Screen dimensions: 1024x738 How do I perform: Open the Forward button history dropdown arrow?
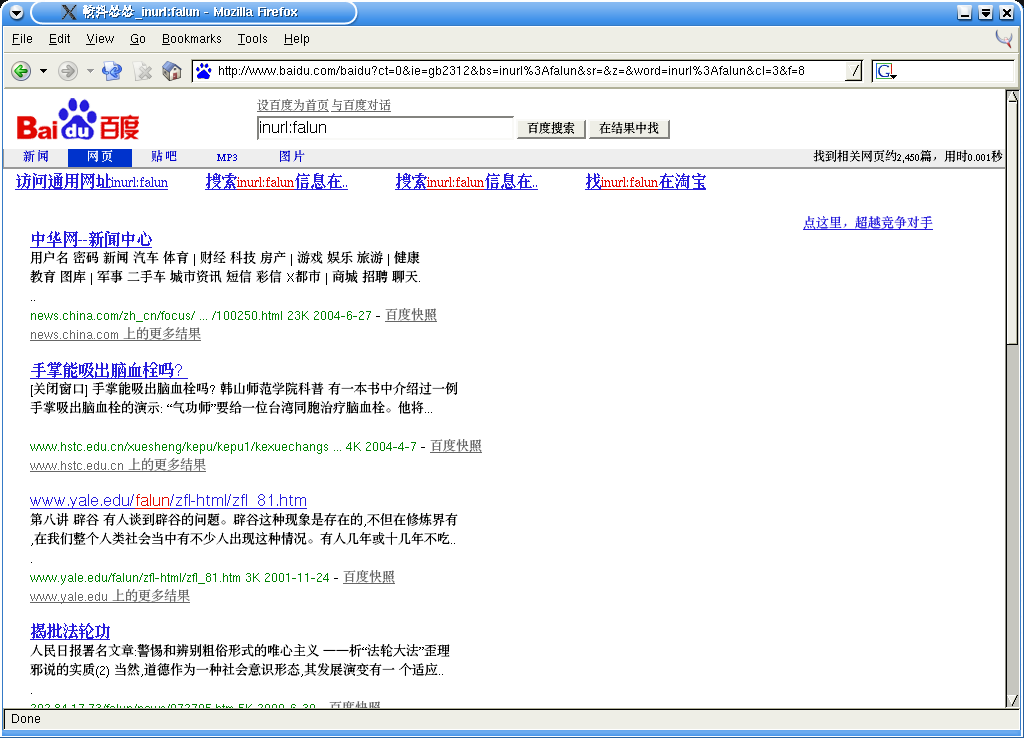pos(90,71)
